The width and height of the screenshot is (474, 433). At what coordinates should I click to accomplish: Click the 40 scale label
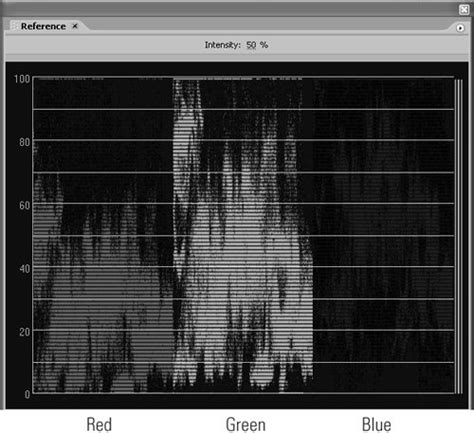pyautogui.click(x=24, y=269)
